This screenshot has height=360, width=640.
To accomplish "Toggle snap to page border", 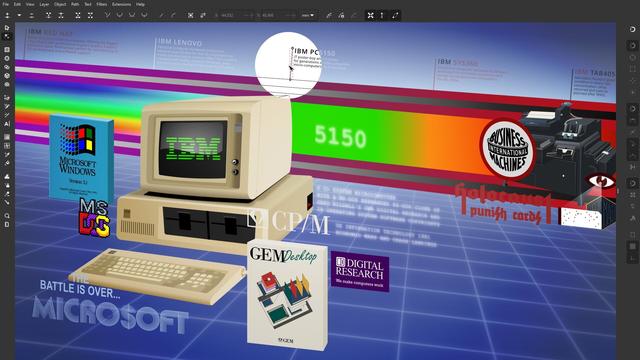I will [x=632, y=235].
